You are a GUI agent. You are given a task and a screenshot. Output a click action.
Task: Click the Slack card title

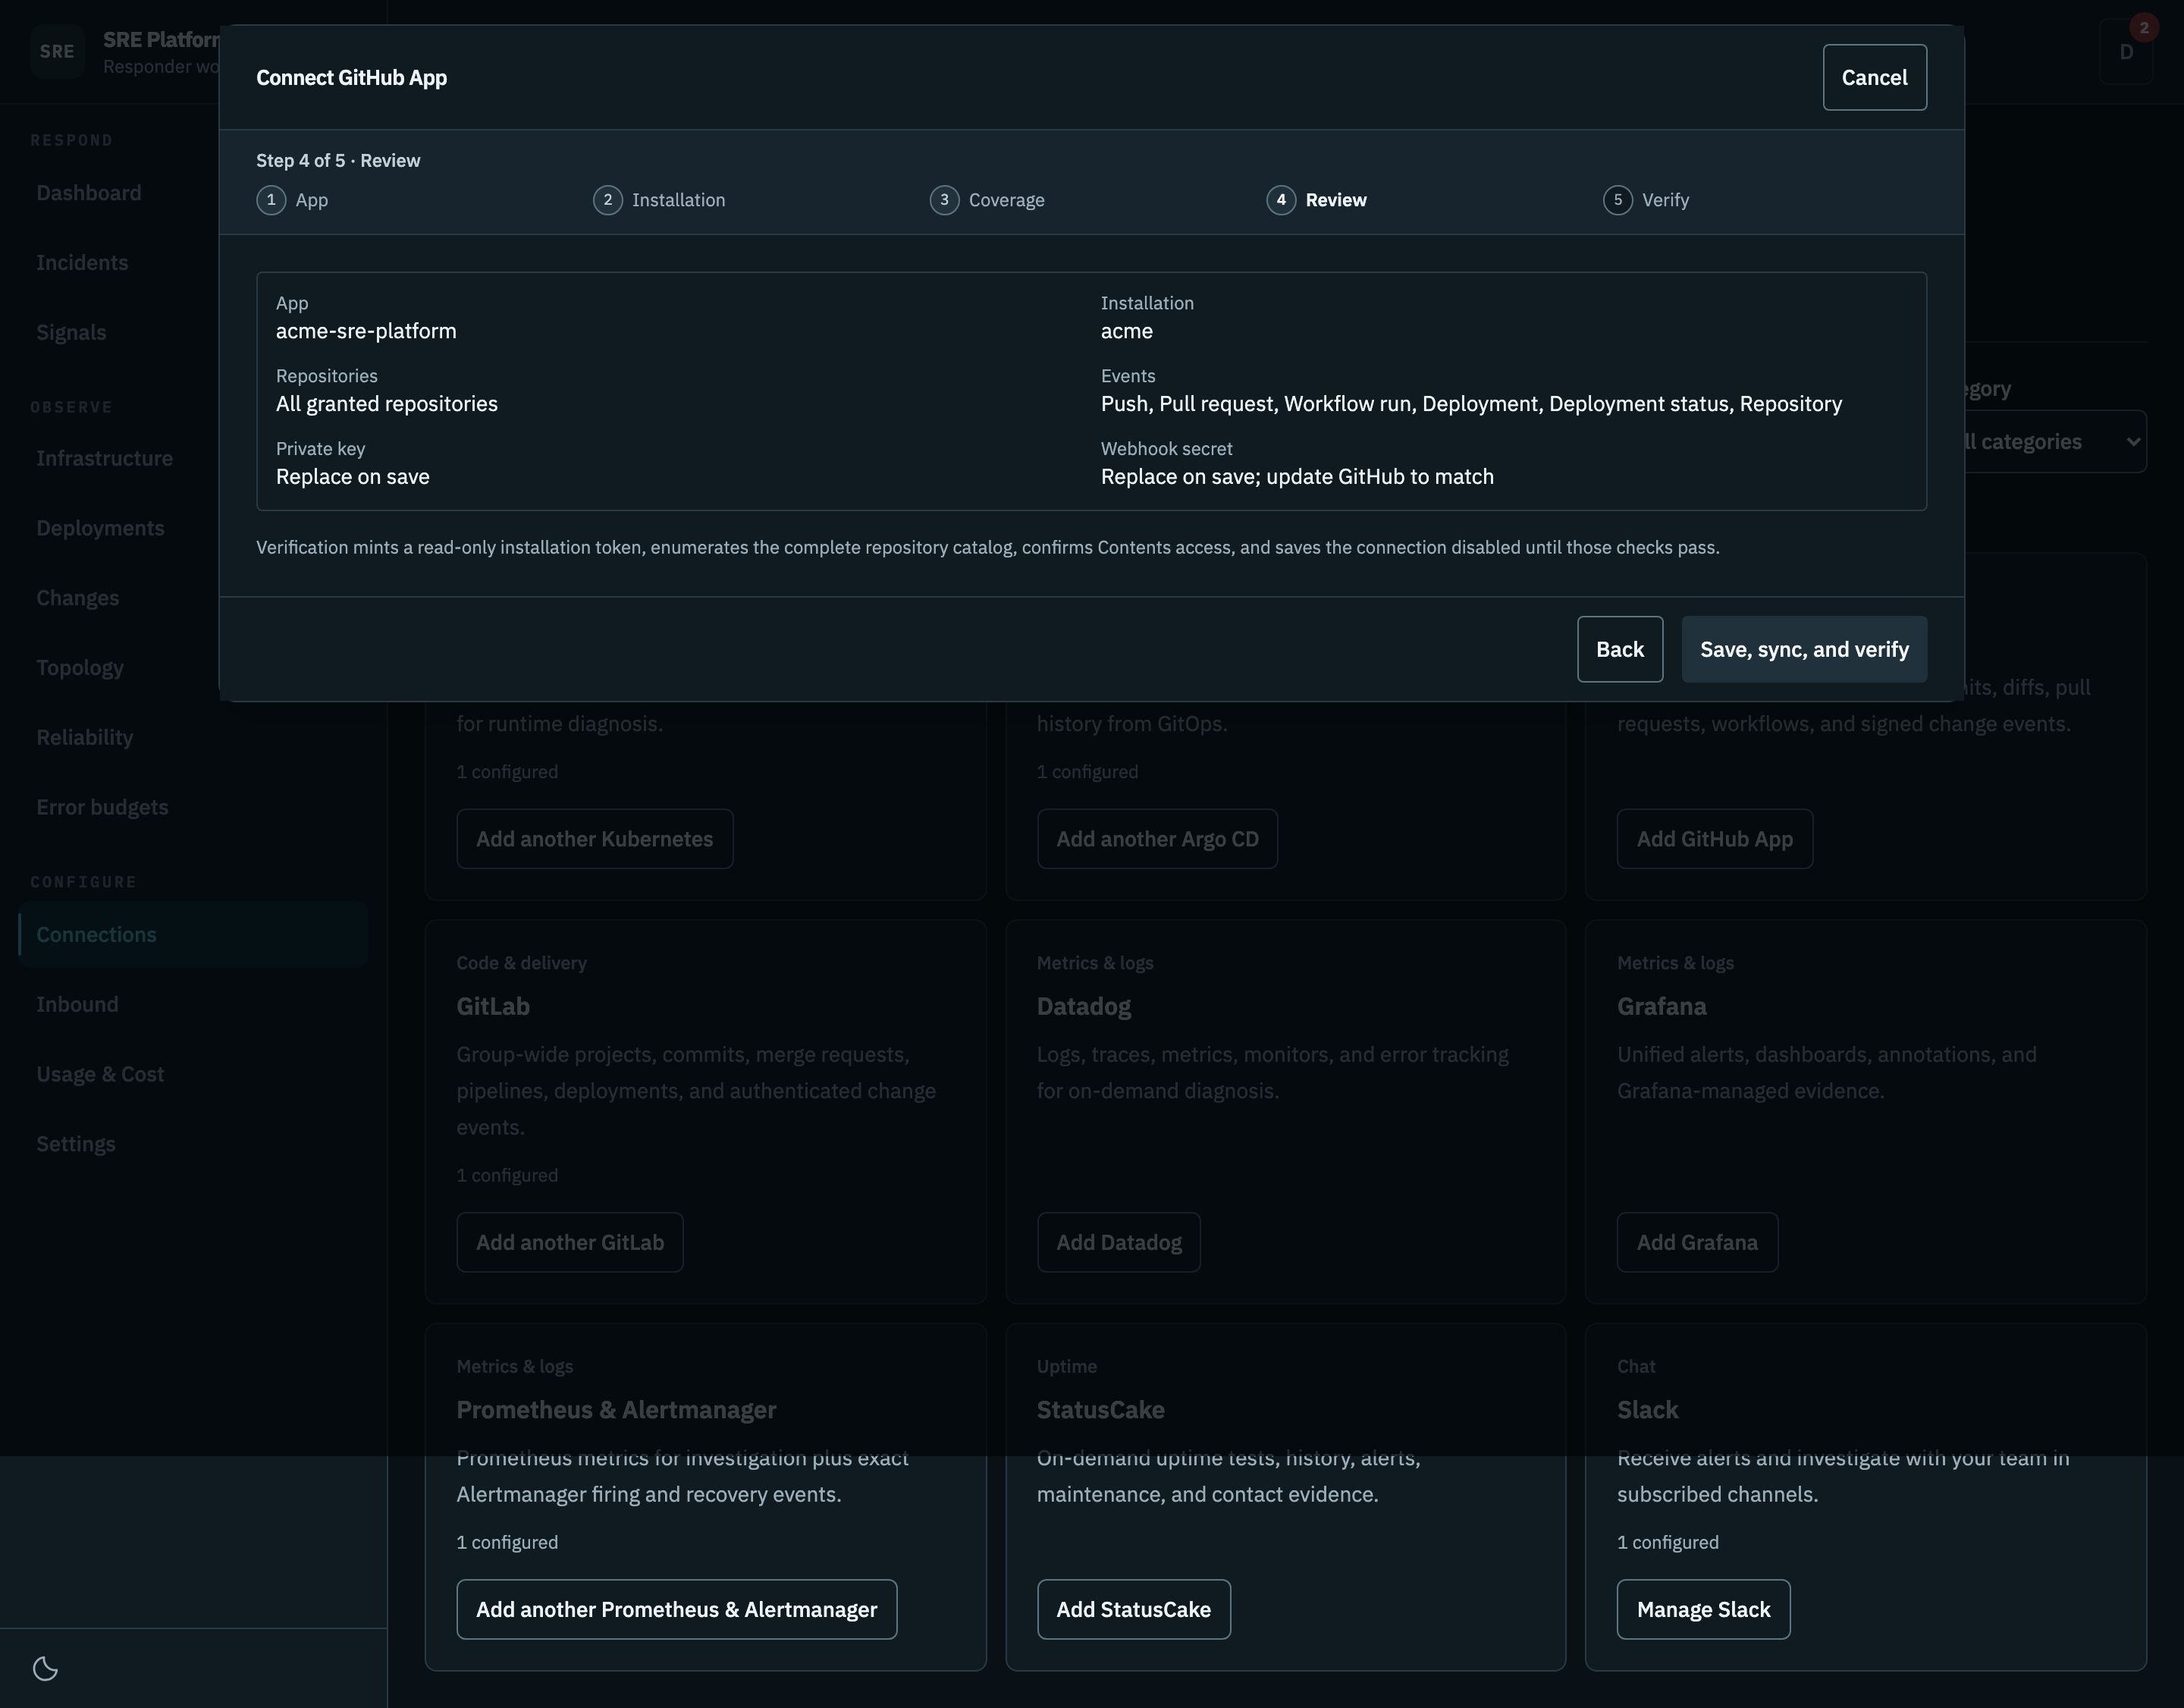[1647, 1410]
